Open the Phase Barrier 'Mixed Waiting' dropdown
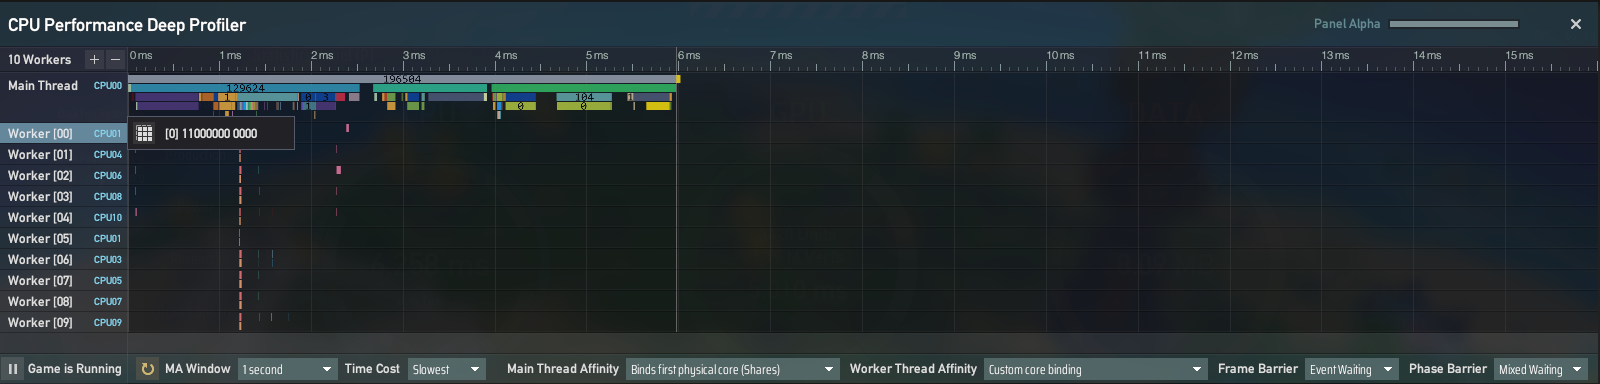Screen dimensions: 1600x384 (x=1540, y=369)
